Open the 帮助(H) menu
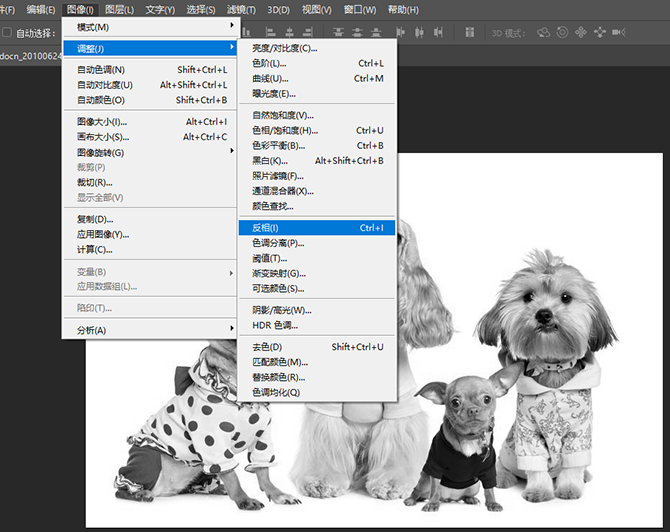The width and height of the screenshot is (670, 532). [403, 9]
